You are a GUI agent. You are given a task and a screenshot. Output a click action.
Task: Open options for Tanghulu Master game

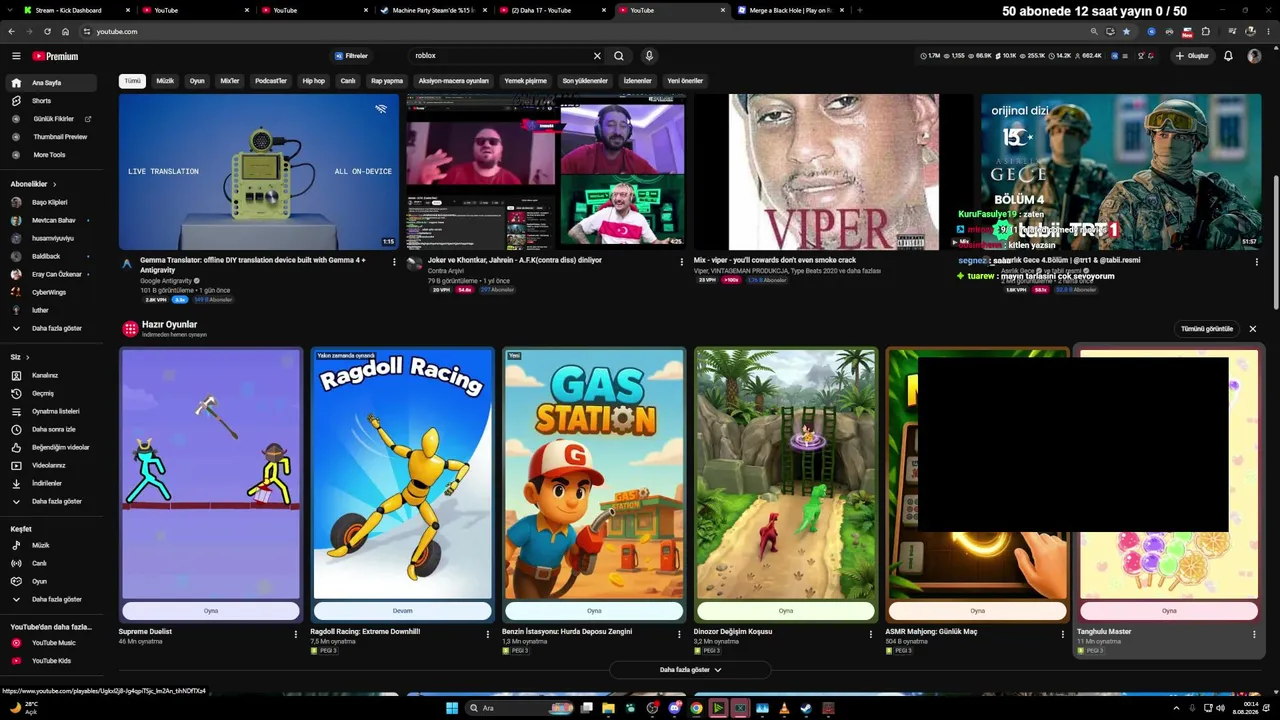[1254, 634]
